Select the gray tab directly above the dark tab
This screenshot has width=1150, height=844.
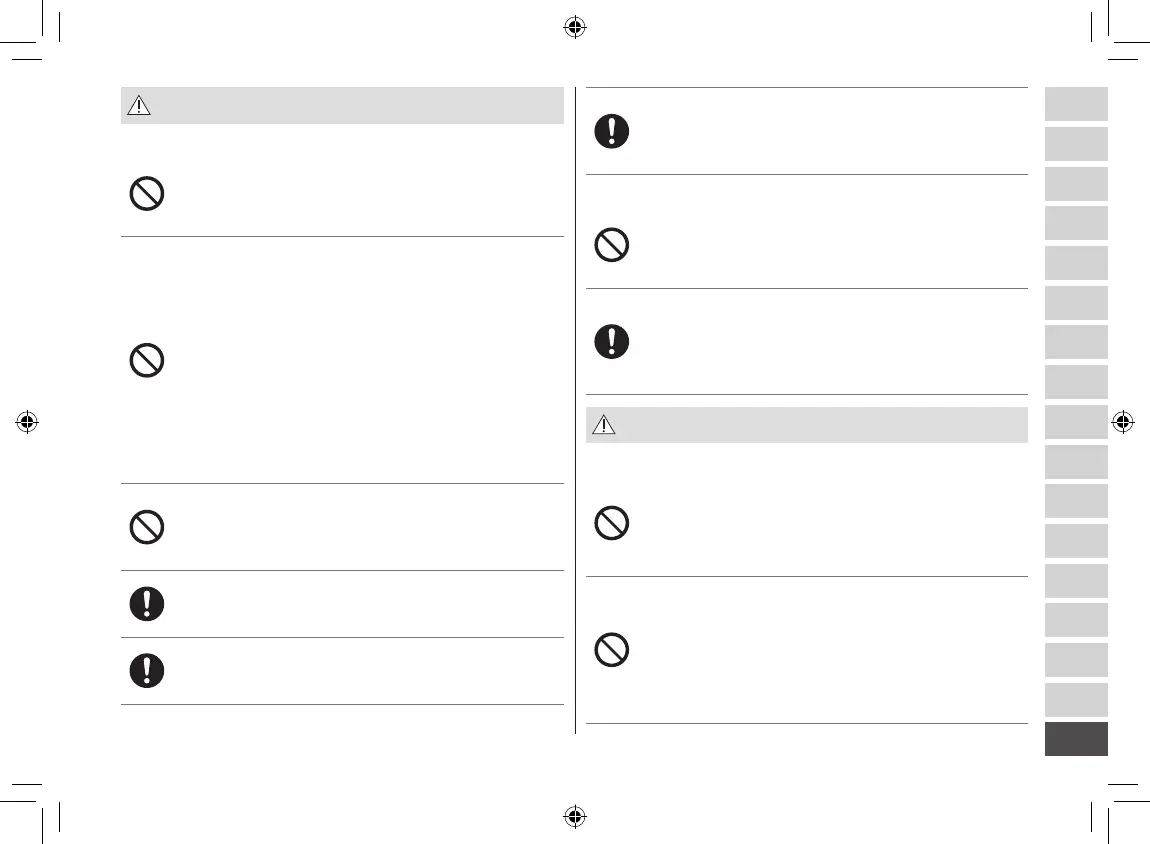click(1076, 700)
